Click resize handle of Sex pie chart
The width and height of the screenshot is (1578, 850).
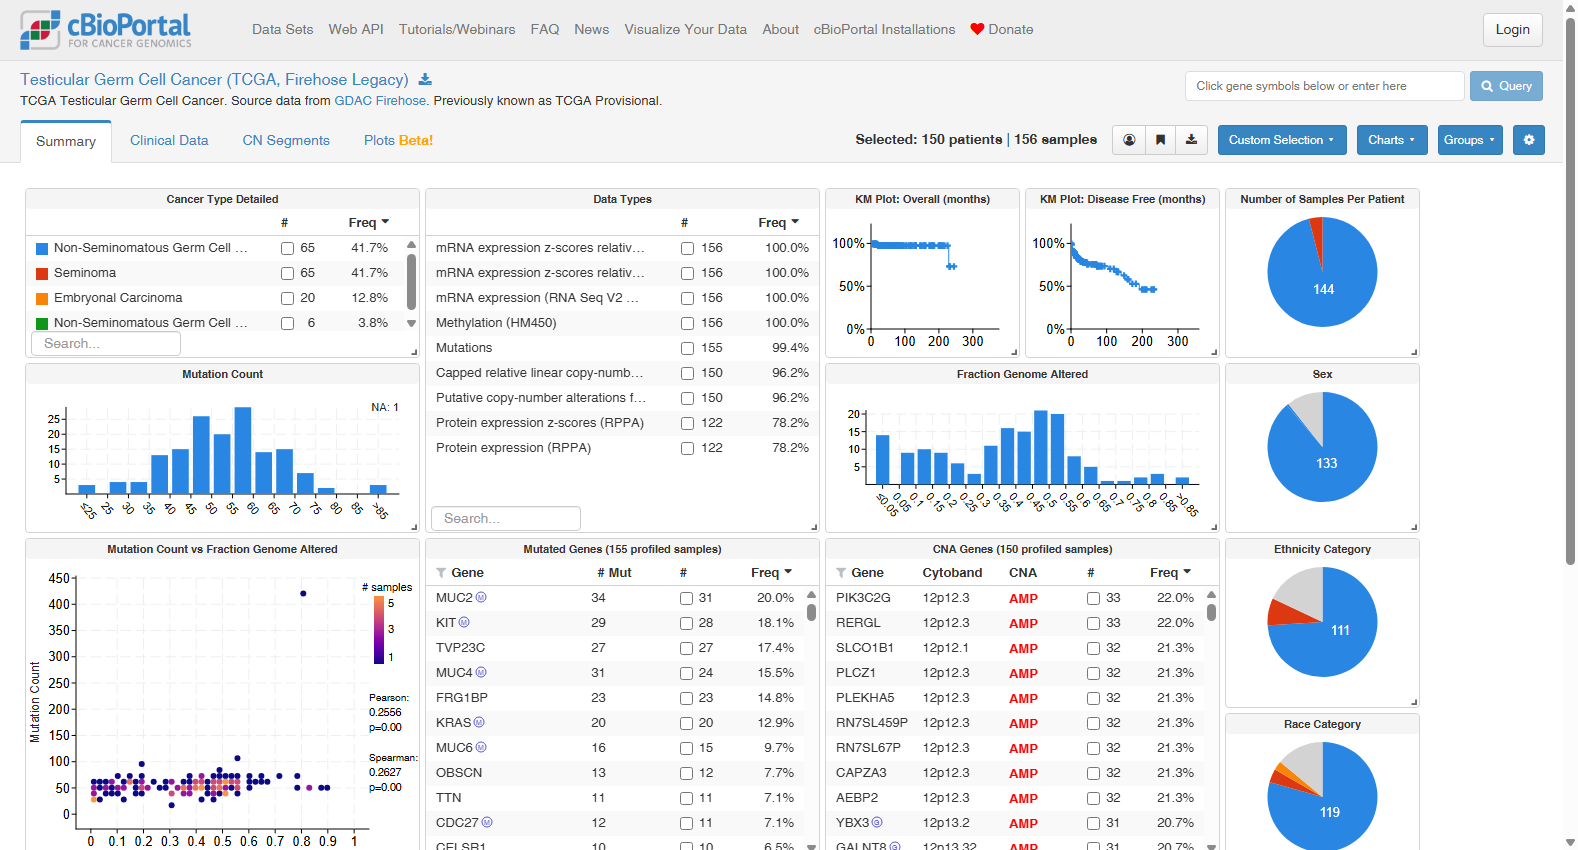(x=1414, y=527)
